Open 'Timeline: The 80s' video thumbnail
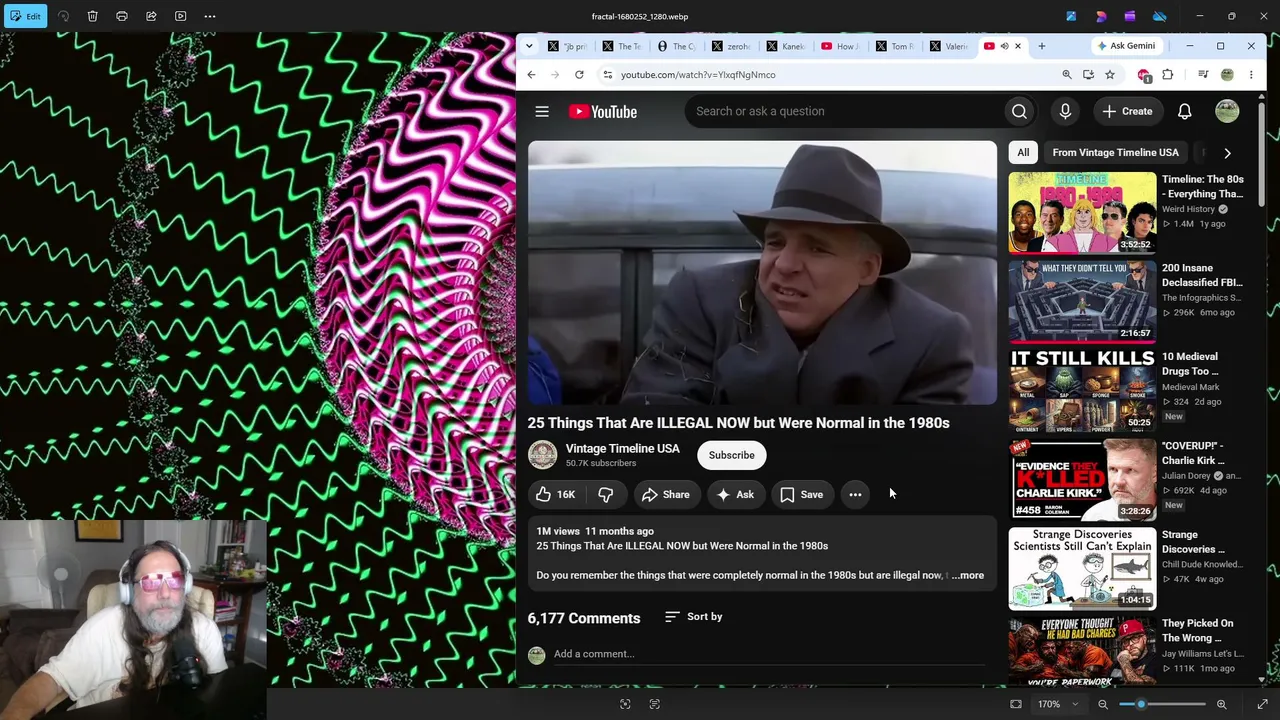 (x=1082, y=213)
